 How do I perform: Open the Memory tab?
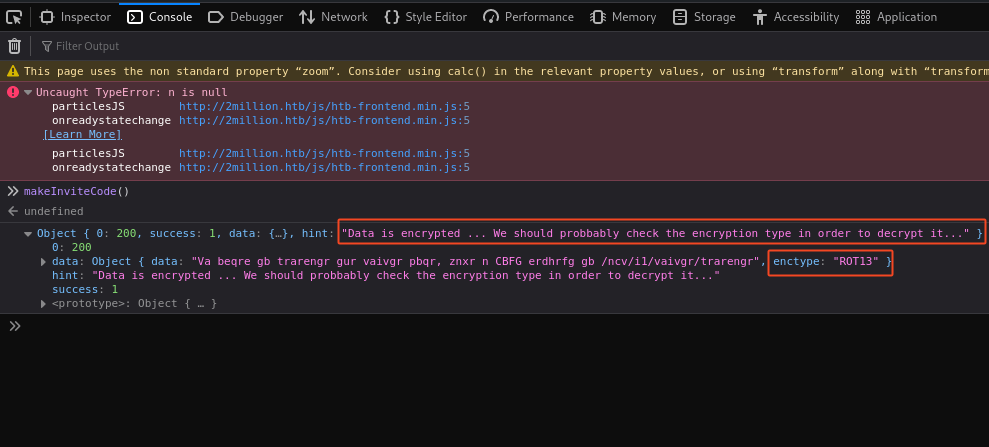coord(624,17)
